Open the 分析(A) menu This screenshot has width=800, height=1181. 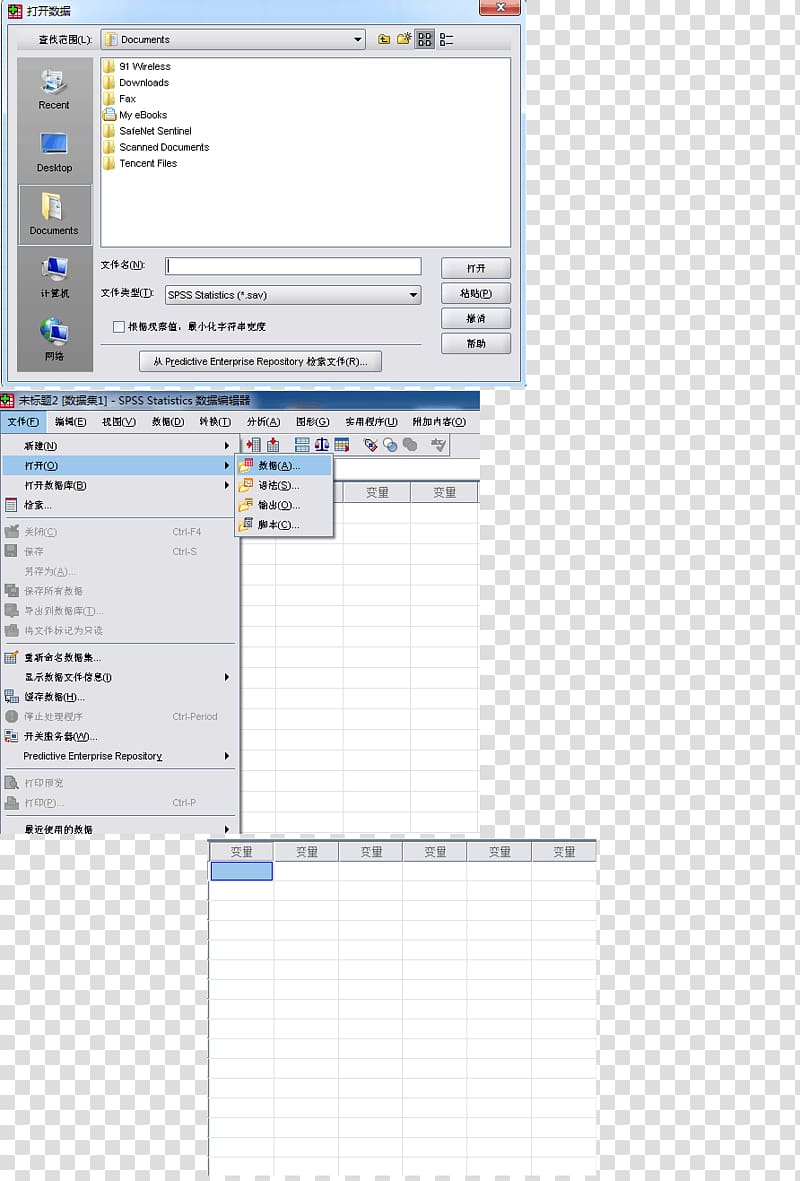tap(264, 422)
